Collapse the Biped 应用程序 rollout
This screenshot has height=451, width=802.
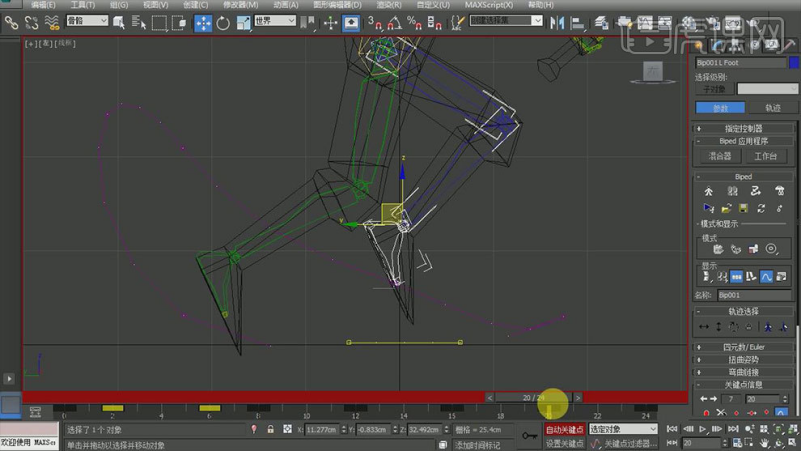(743, 141)
